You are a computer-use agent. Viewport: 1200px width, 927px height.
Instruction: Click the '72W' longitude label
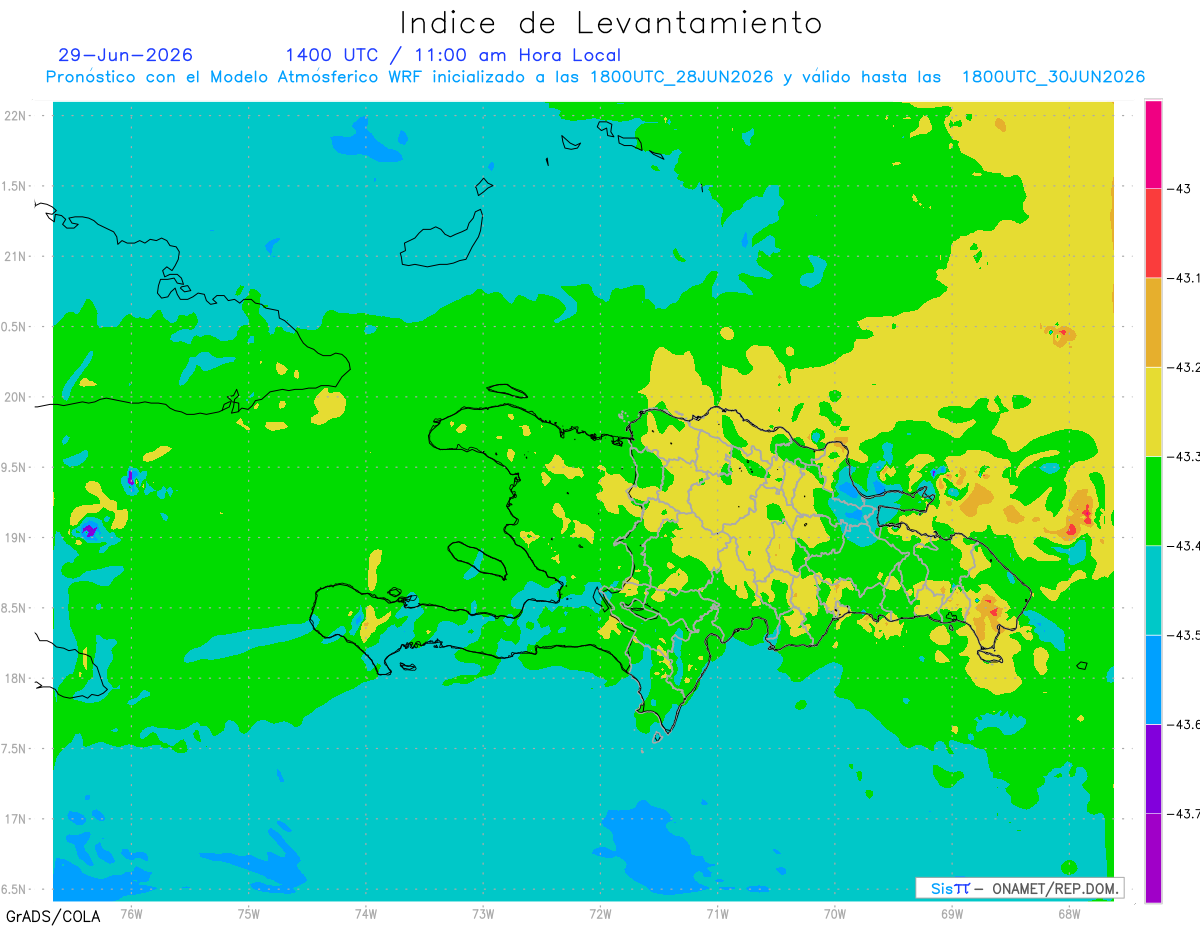pyautogui.click(x=600, y=913)
